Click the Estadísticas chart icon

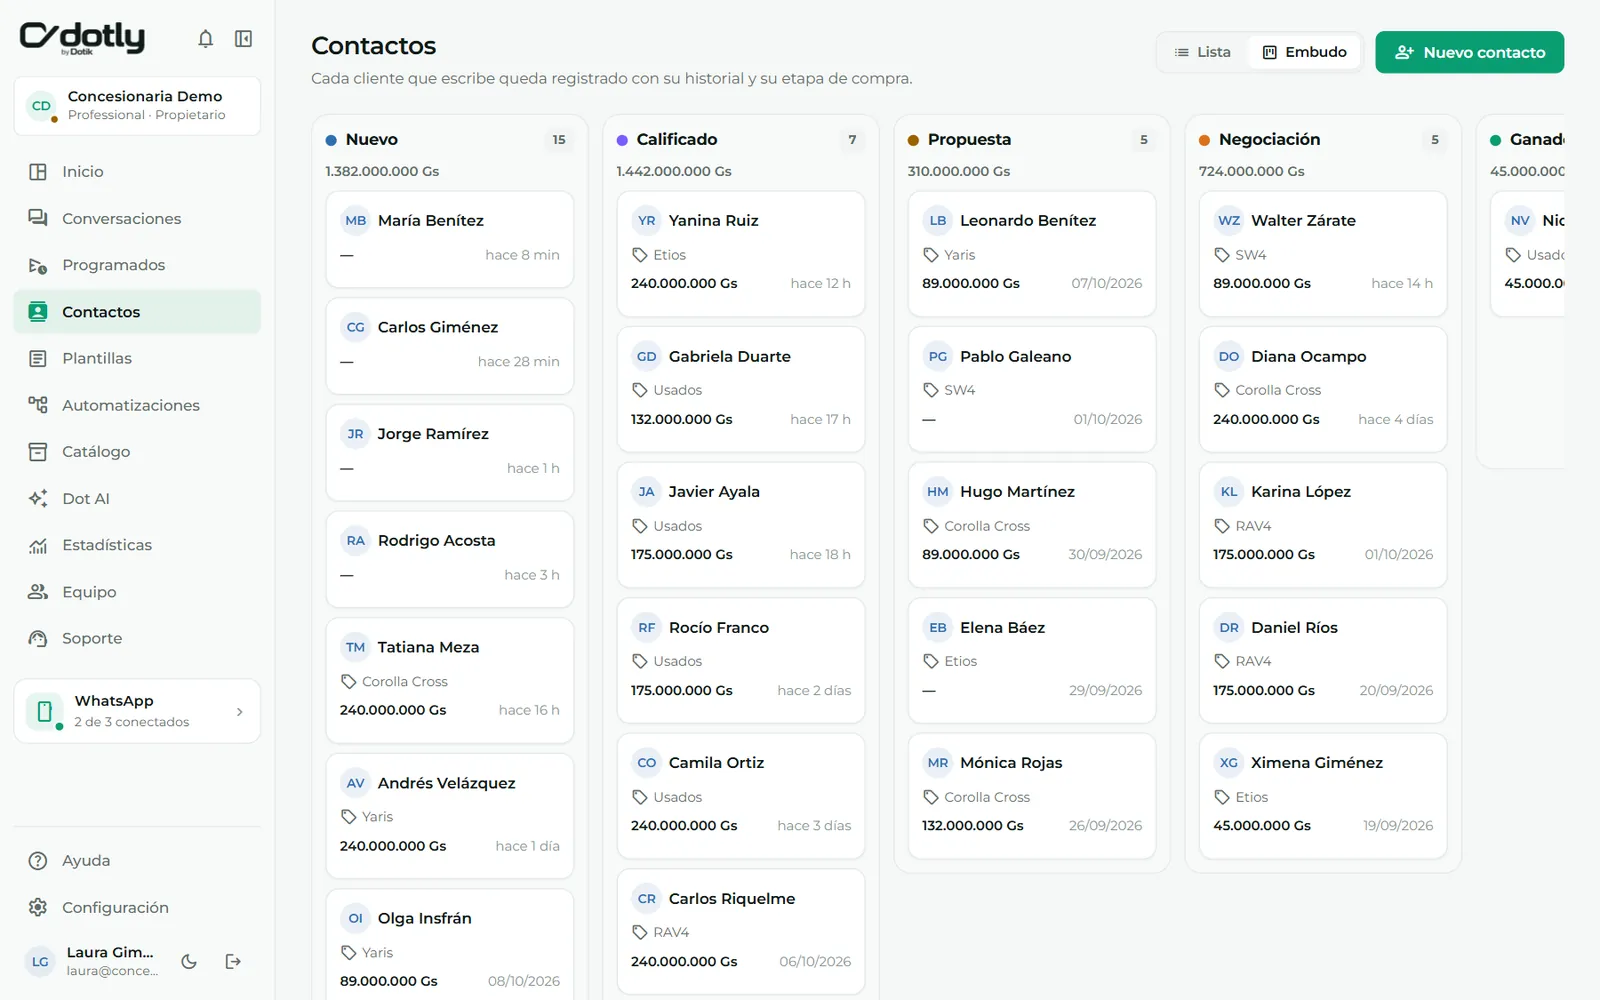click(38, 545)
